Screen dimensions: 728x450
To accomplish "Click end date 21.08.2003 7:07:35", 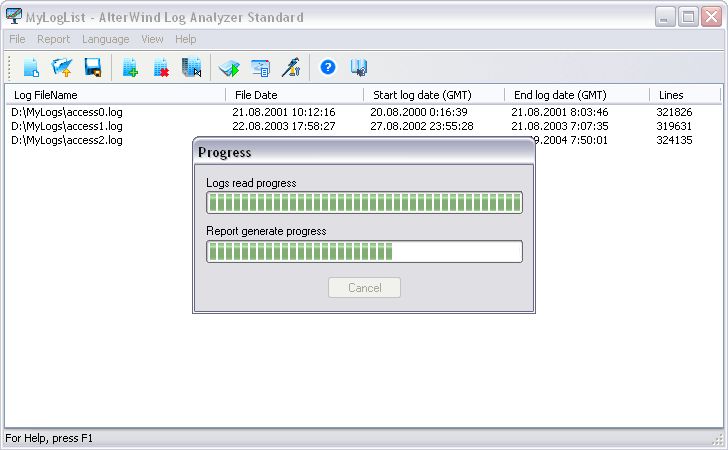I will coord(559,126).
